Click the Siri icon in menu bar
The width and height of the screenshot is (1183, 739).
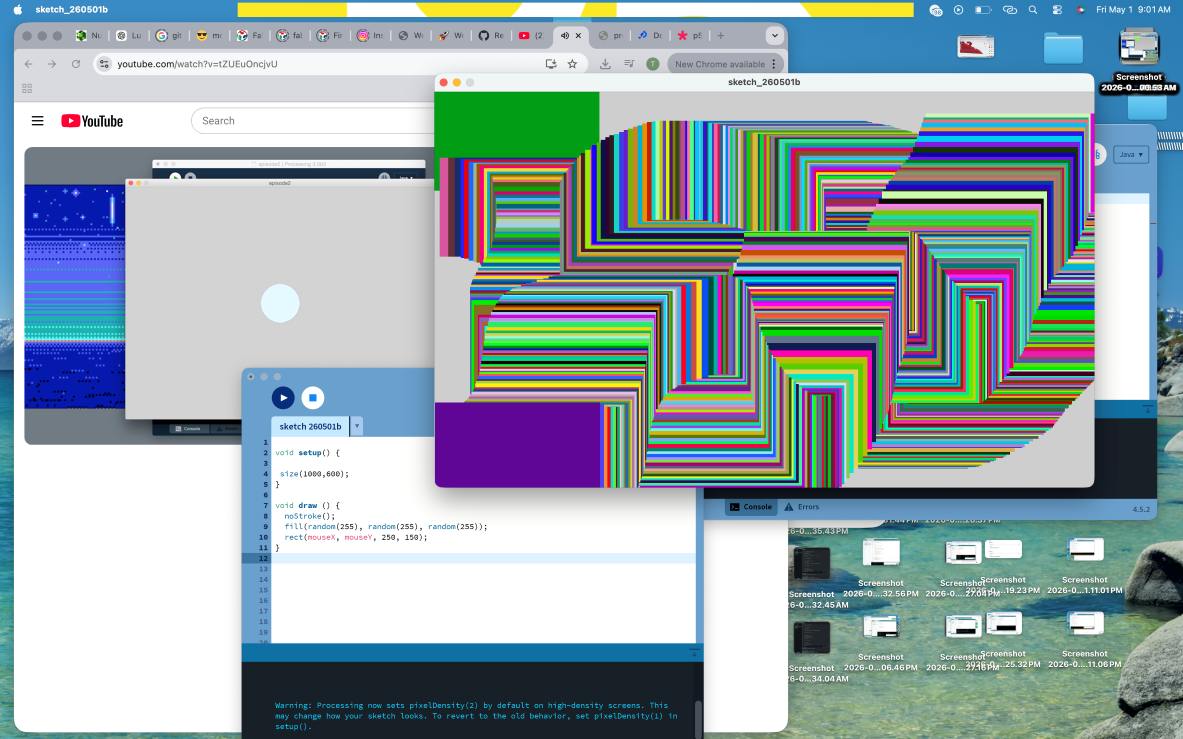pos(1080,10)
